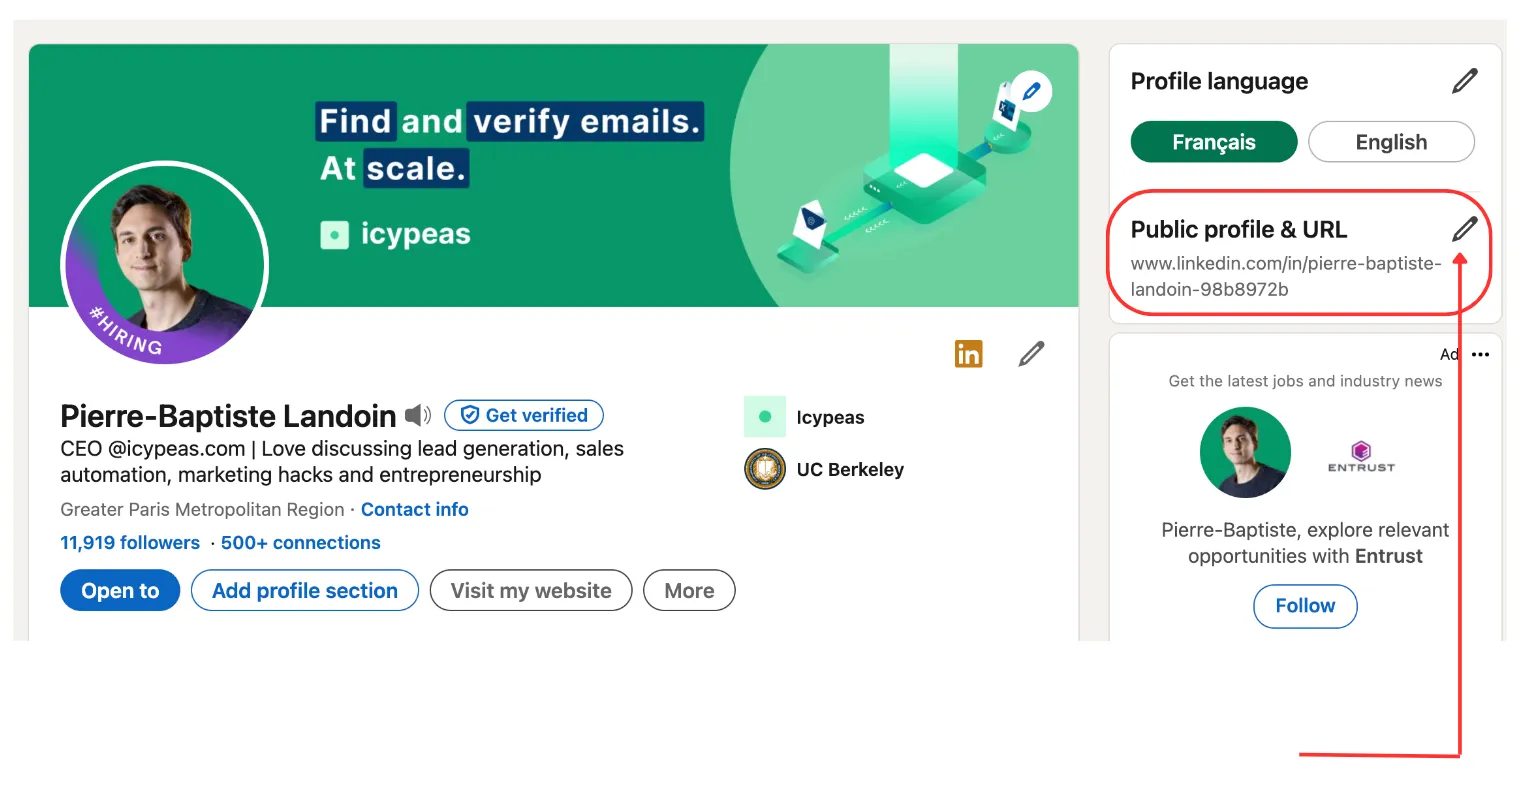Click the name Pierre-Baptiste Landoin
Screen dimensions: 1528x790
point(228,415)
